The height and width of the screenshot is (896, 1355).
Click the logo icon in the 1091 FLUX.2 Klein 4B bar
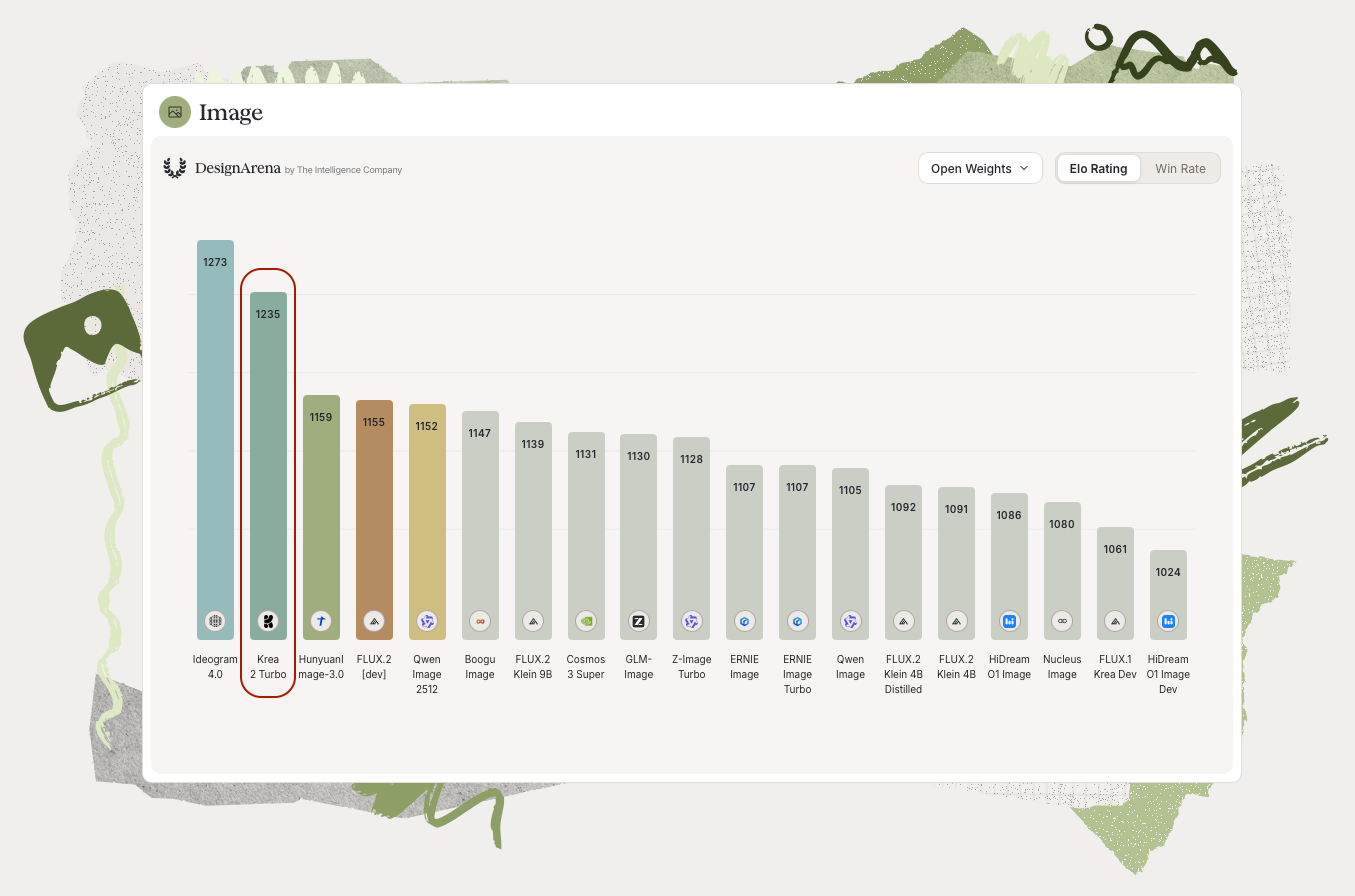click(956, 621)
